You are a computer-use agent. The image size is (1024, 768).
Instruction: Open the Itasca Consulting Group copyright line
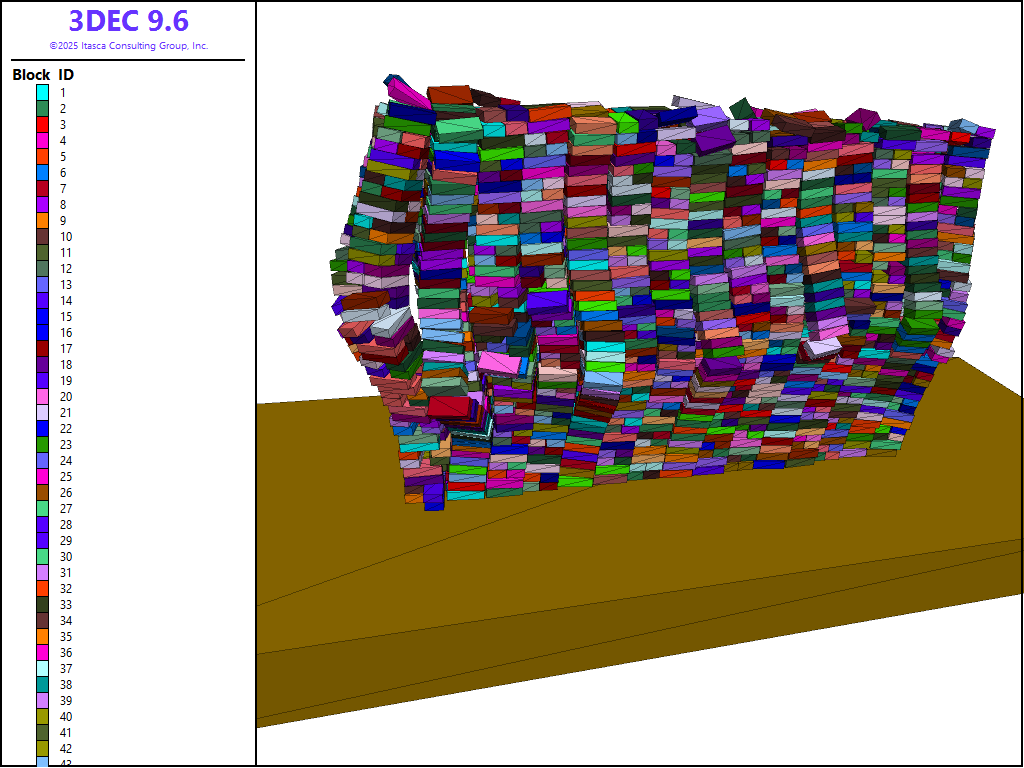(x=128, y=46)
